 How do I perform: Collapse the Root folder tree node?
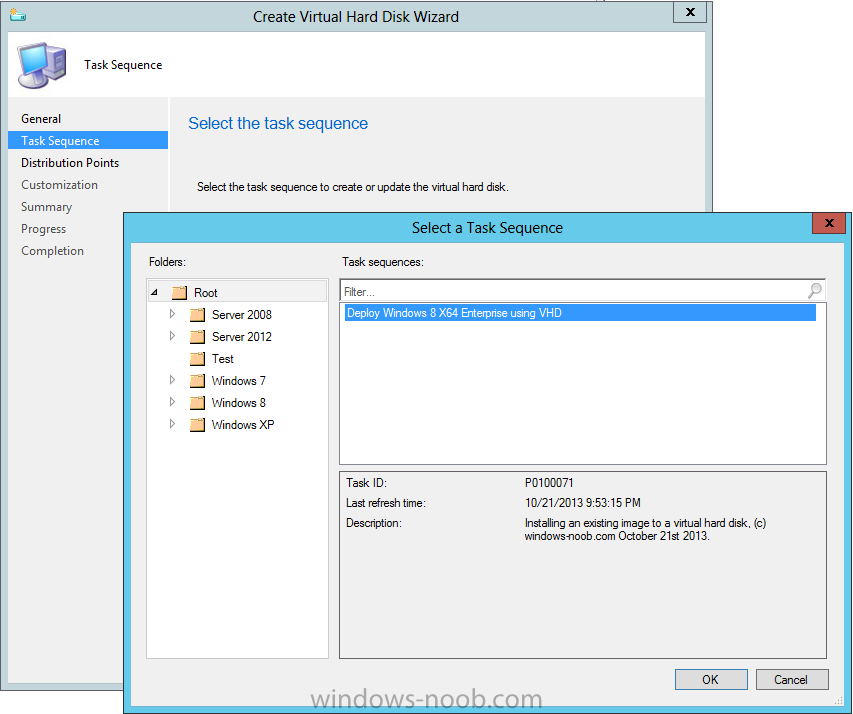[154, 292]
